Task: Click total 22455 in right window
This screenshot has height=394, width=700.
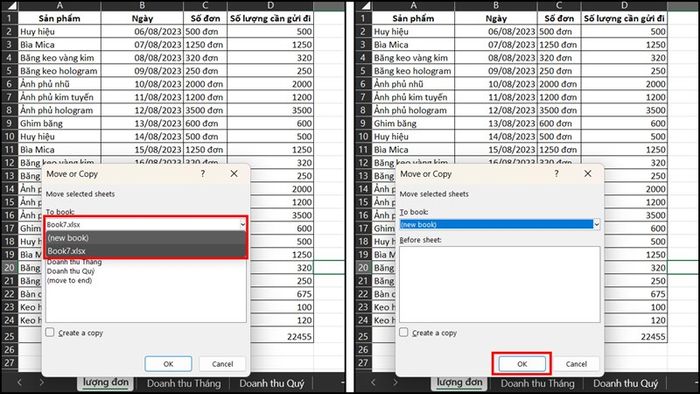Action: click(x=624, y=336)
